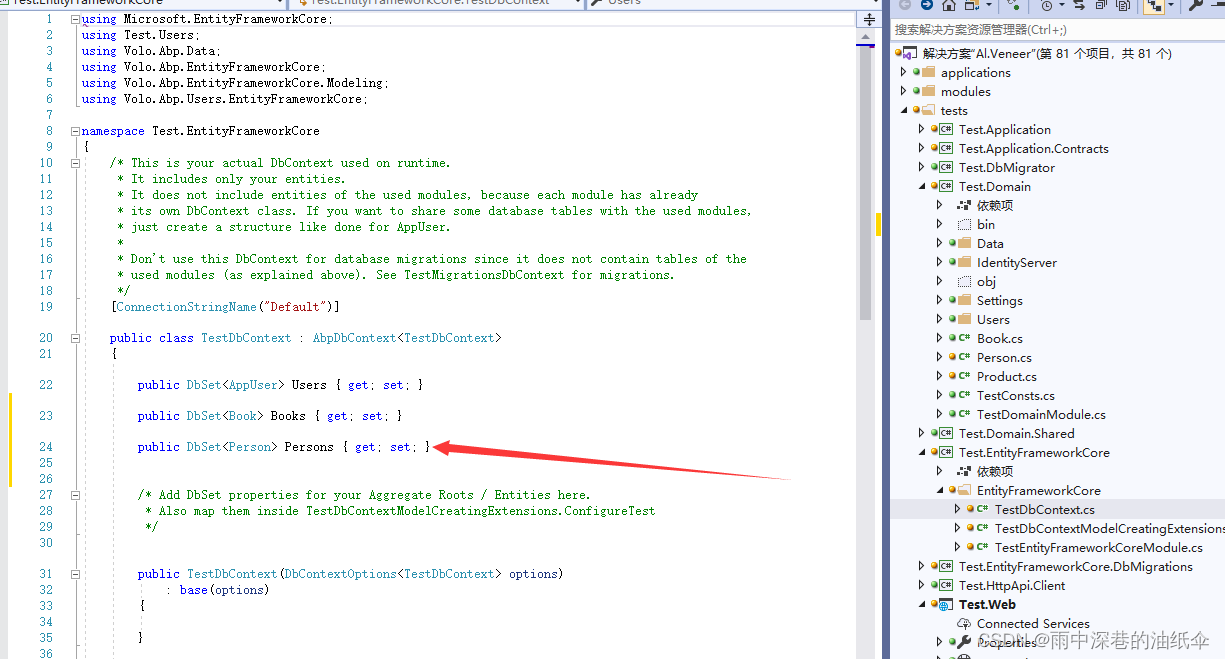1225x659 pixels.
Task: Open dropdown arrow beside pending changes clock
Action: [1060, 6]
